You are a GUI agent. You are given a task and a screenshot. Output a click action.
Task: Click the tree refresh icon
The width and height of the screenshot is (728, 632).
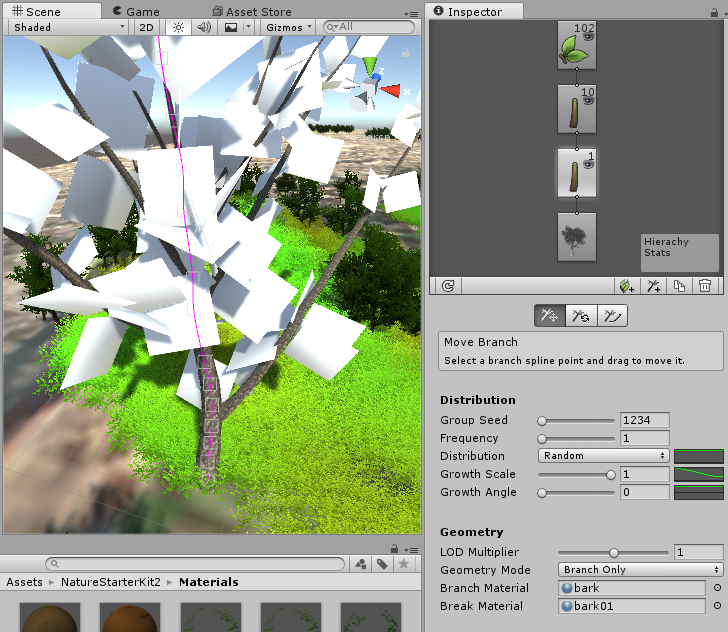coord(448,286)
